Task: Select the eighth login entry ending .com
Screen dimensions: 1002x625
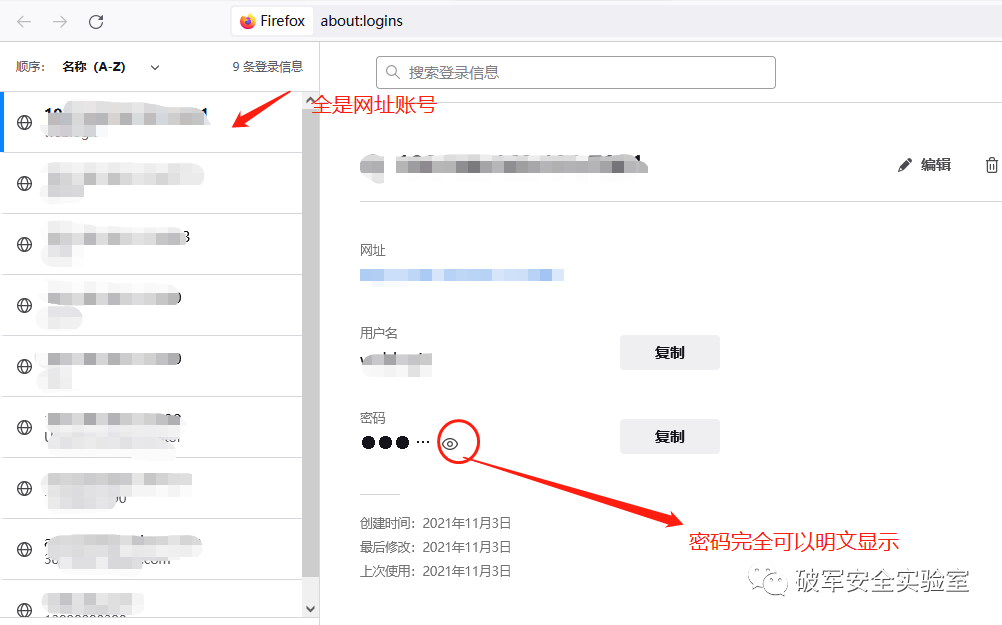Action: click(x=151, y=549)
